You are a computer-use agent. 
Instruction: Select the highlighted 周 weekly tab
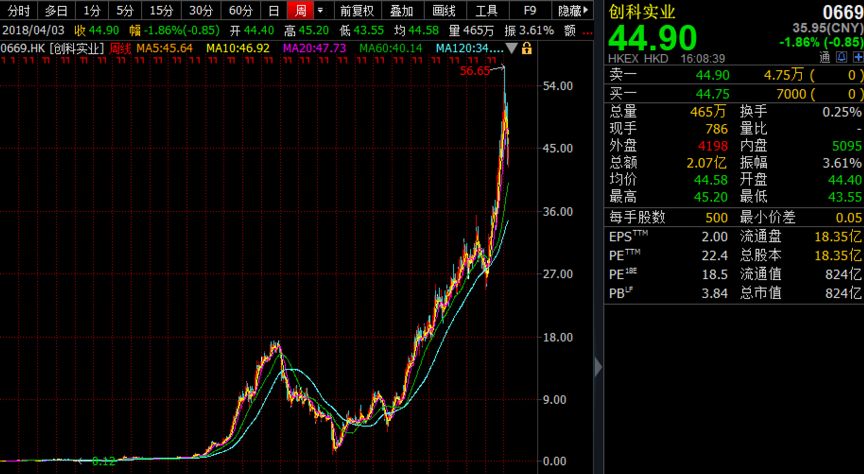[x=300, y=10]
